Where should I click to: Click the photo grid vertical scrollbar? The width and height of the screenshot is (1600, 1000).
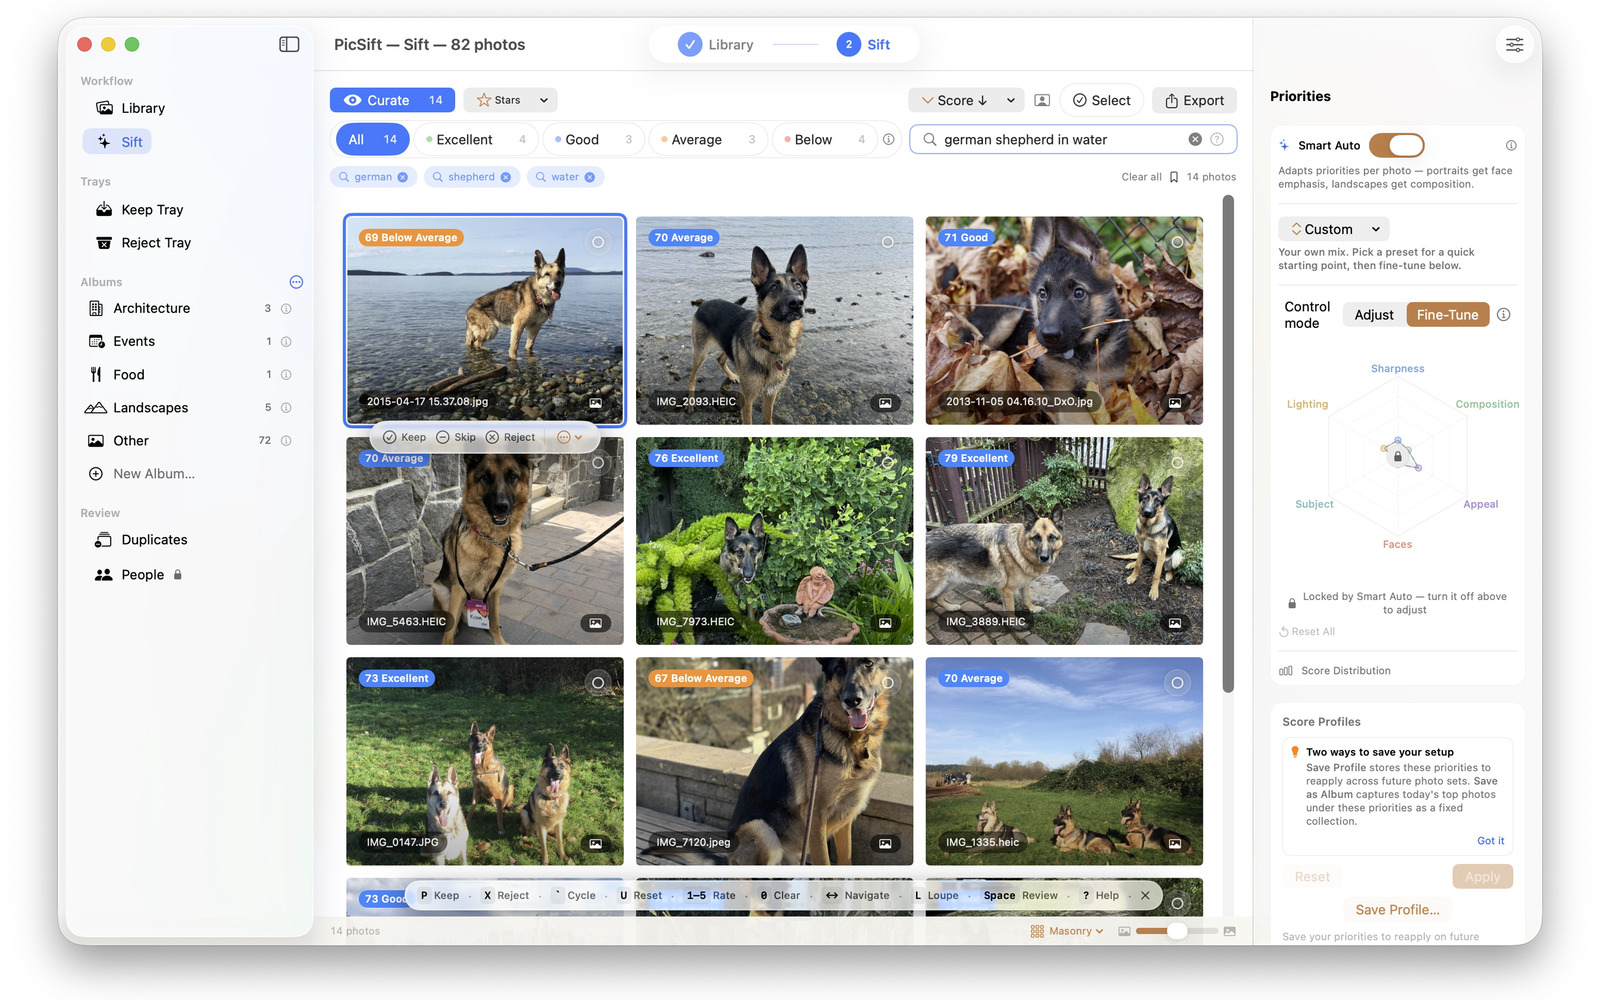click(1228, 444)
